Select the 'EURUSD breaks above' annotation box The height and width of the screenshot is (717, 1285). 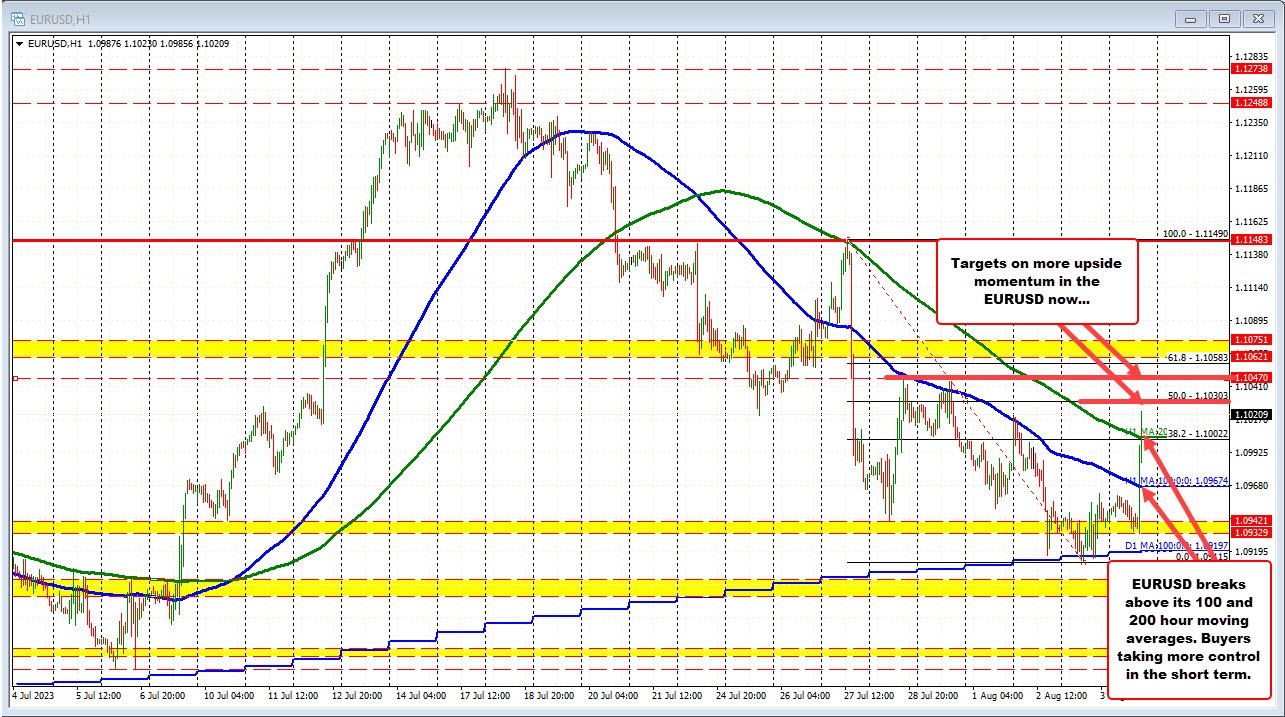point(1192,629)
